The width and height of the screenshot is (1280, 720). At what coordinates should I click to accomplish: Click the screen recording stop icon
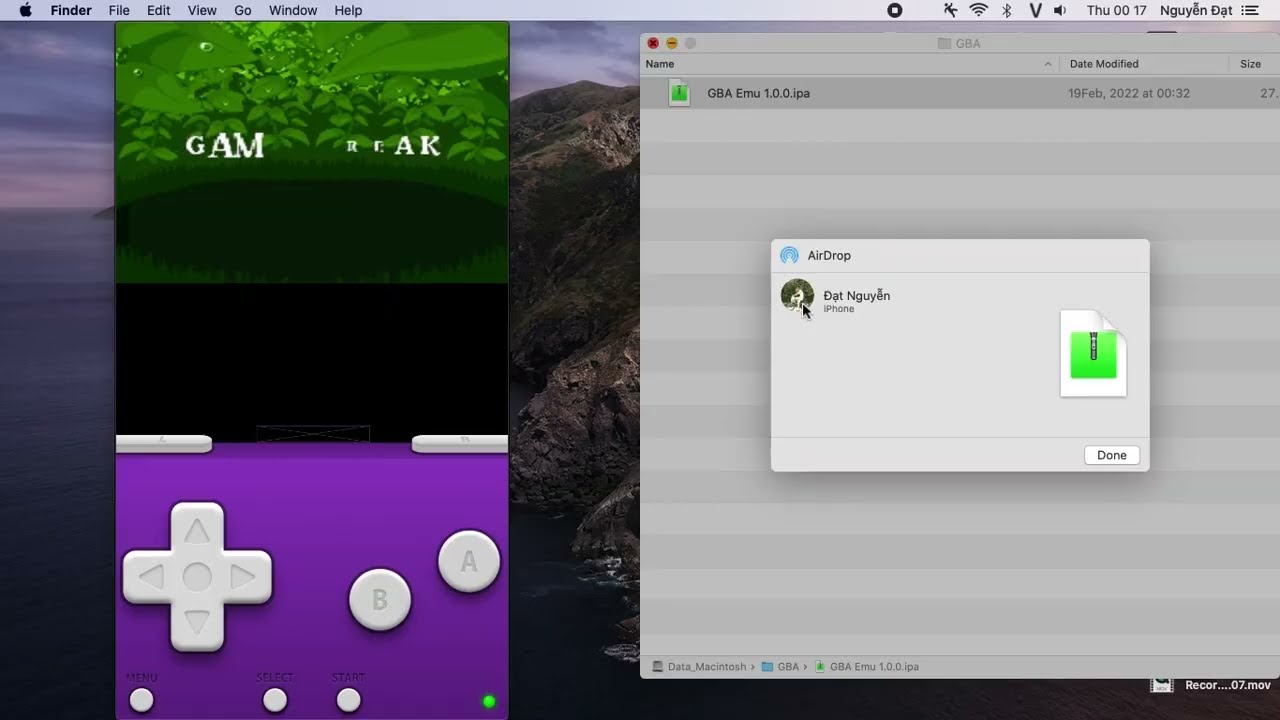coord(895,10)
